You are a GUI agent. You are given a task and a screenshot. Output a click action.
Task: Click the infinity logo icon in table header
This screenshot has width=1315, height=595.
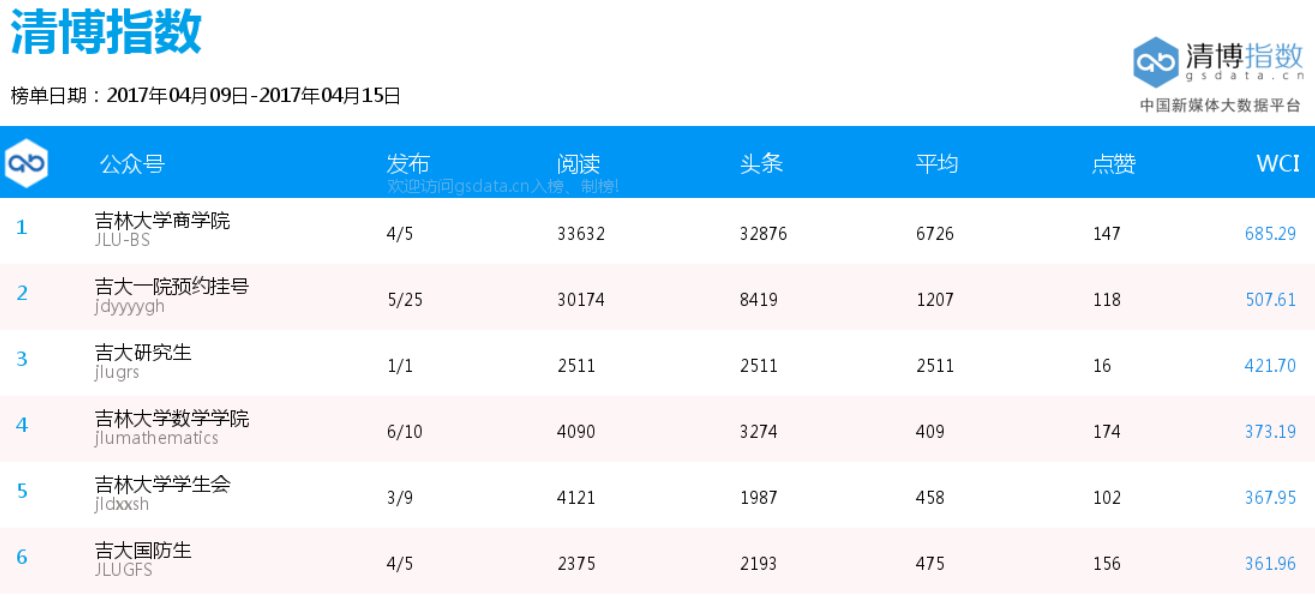(x=26, y=164)
